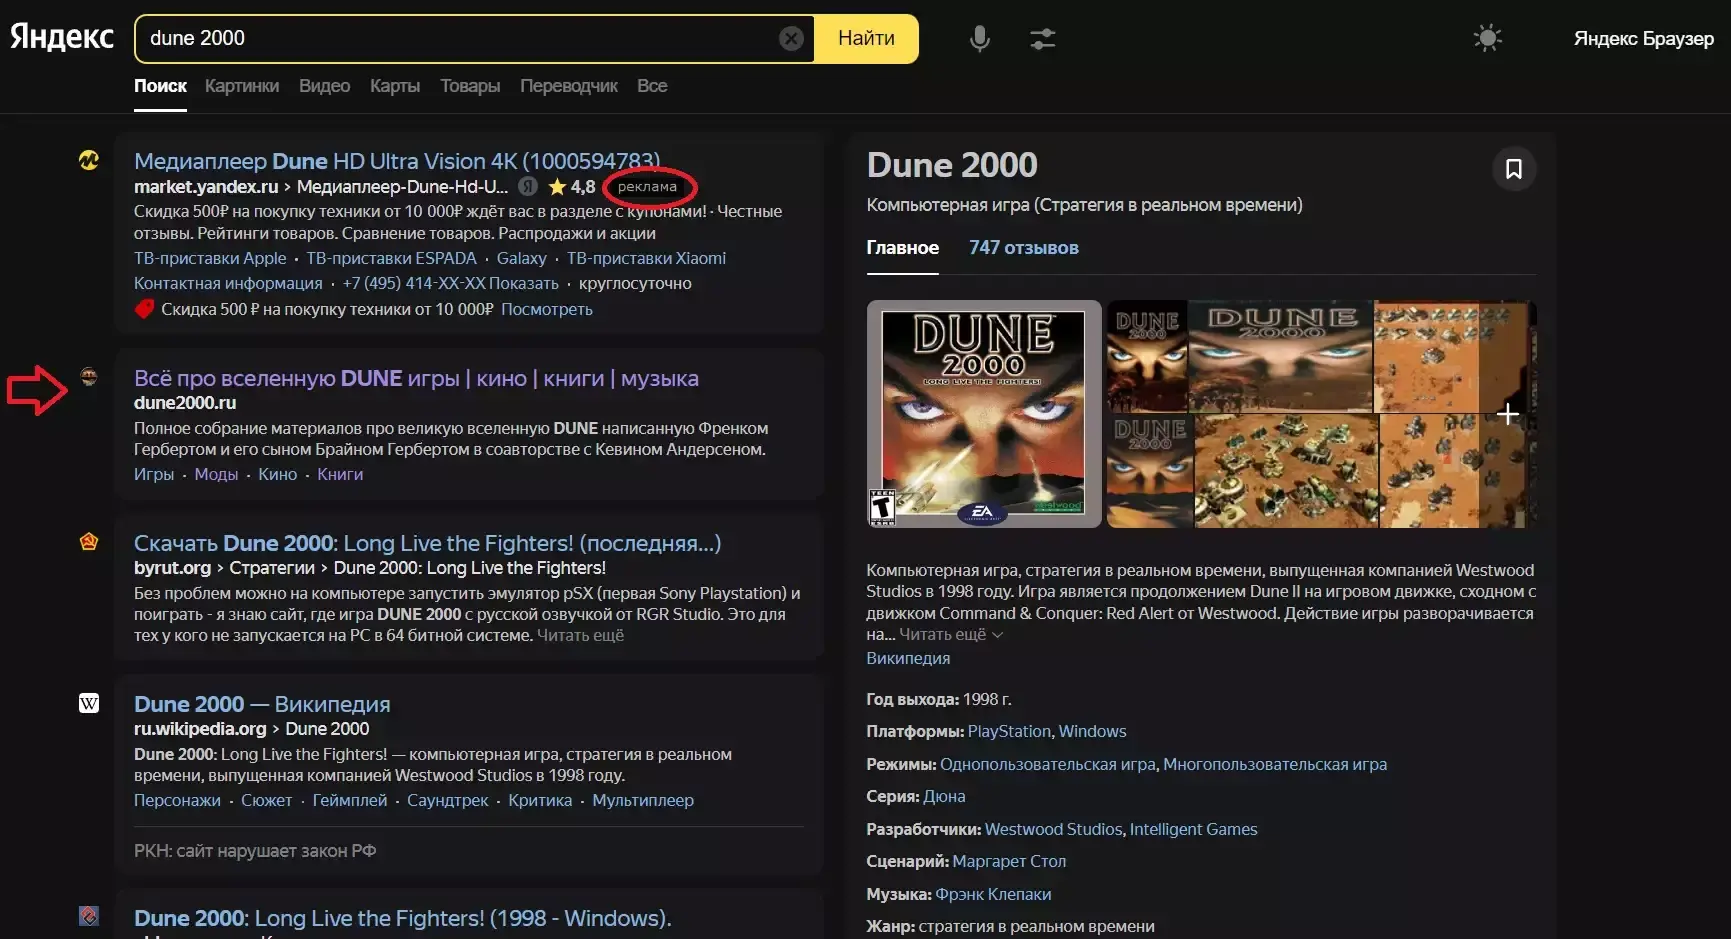1731x939 pixels.
Task: Open Windows platform link
Action: pyautogui.click(x=1092, y=731)
